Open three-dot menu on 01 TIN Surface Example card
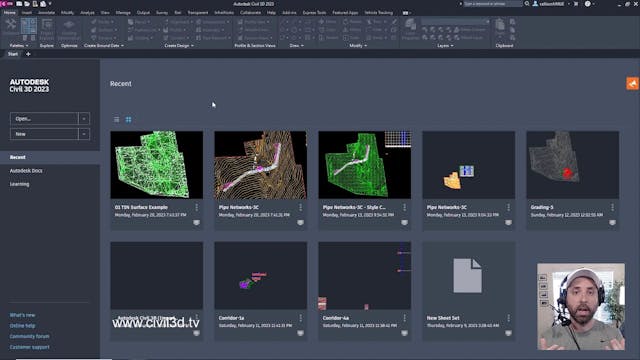The width and height of the screenshot is (640, 360). point(196,208)
